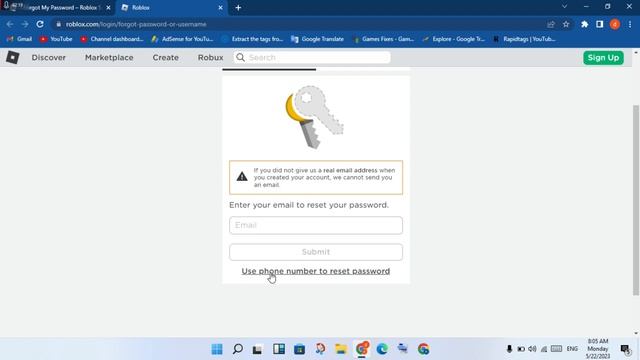Open Task View from the taskbar
The height and width of the screenshot is (360, 640).
257,349
